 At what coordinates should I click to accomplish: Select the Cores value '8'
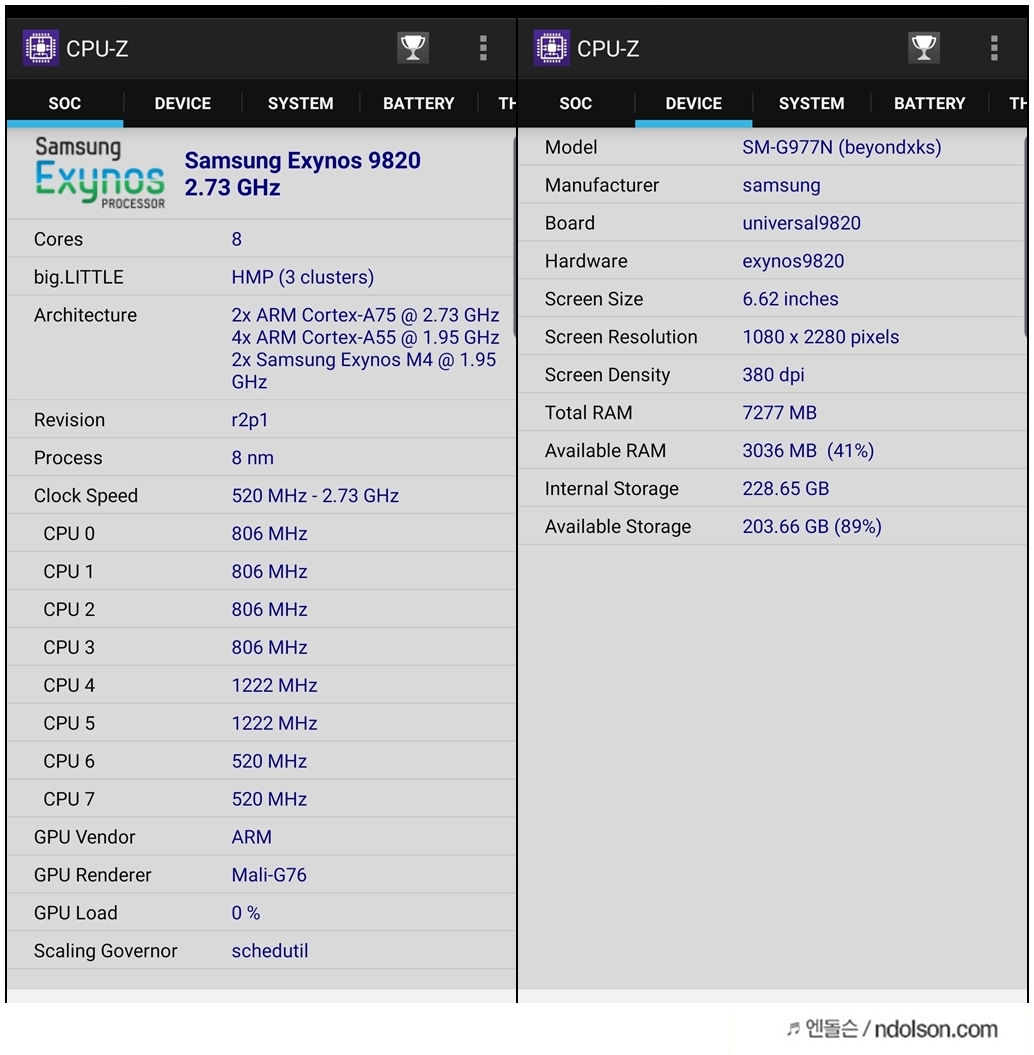[x=237, y=240]
